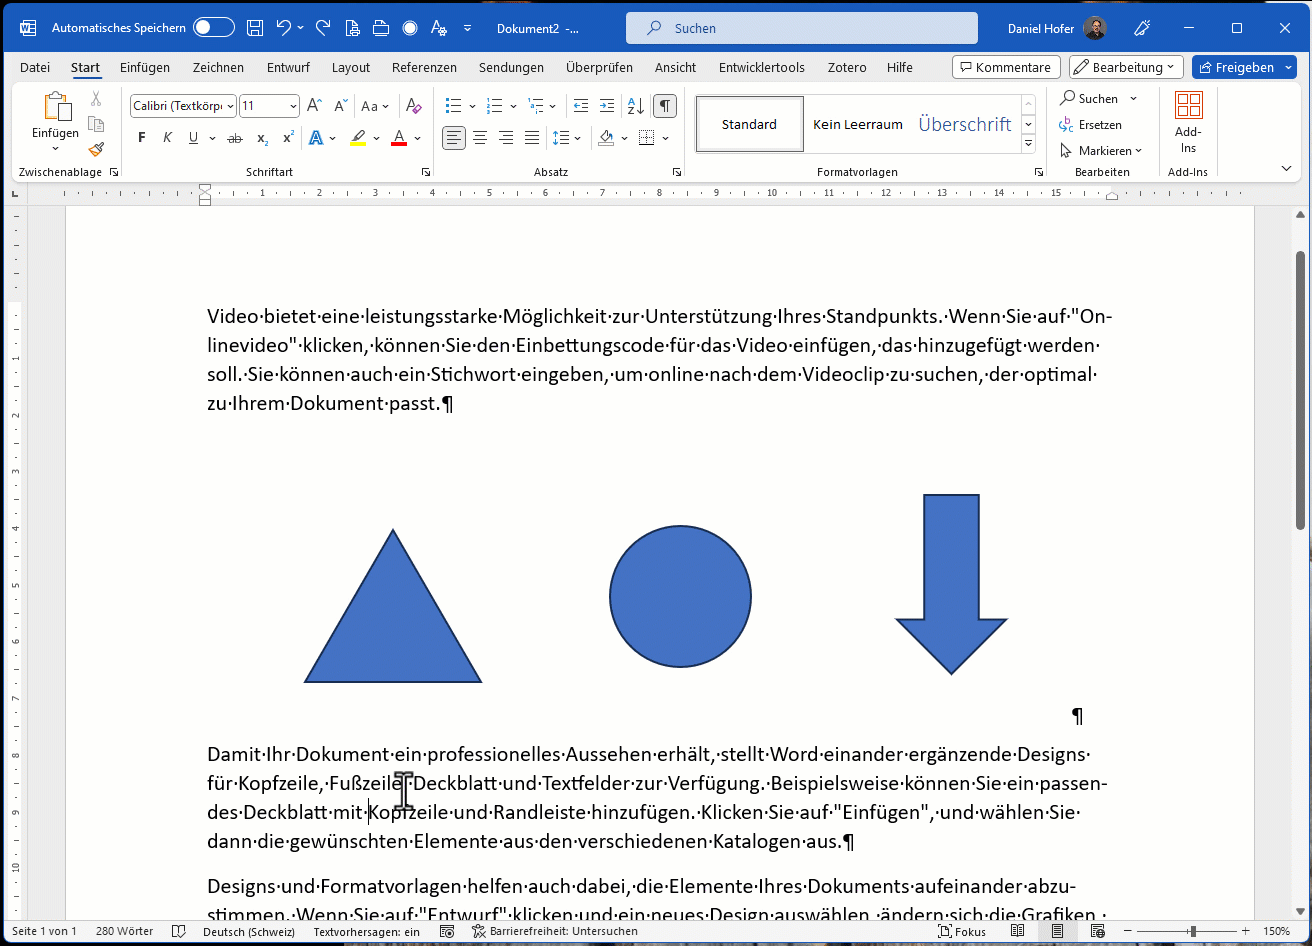The image size is (1312, 946).
Task: Apply strikethrough to the text
Action: 235,138
